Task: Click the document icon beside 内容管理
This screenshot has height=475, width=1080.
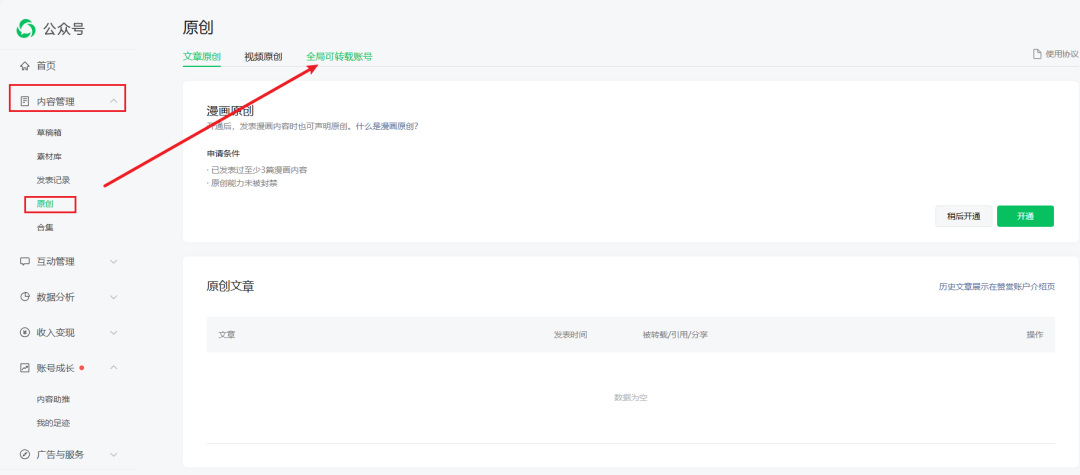Action: 25,101
